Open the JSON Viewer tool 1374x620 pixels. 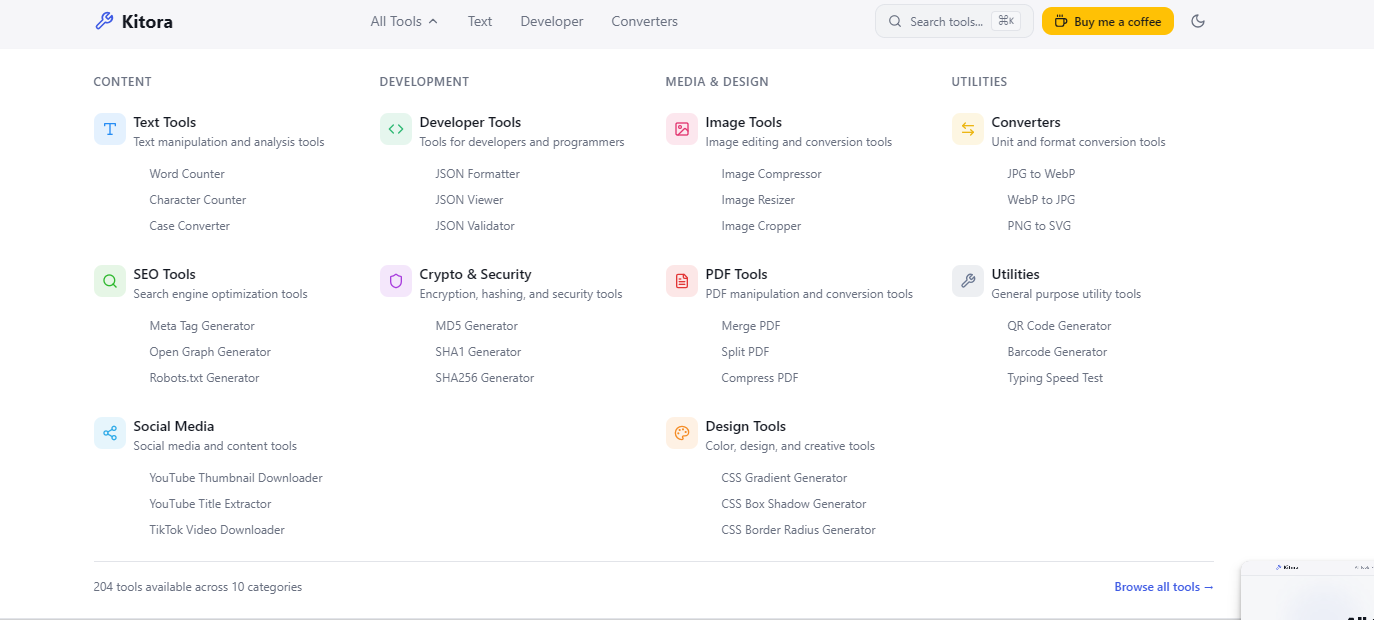tap(469, 200)
